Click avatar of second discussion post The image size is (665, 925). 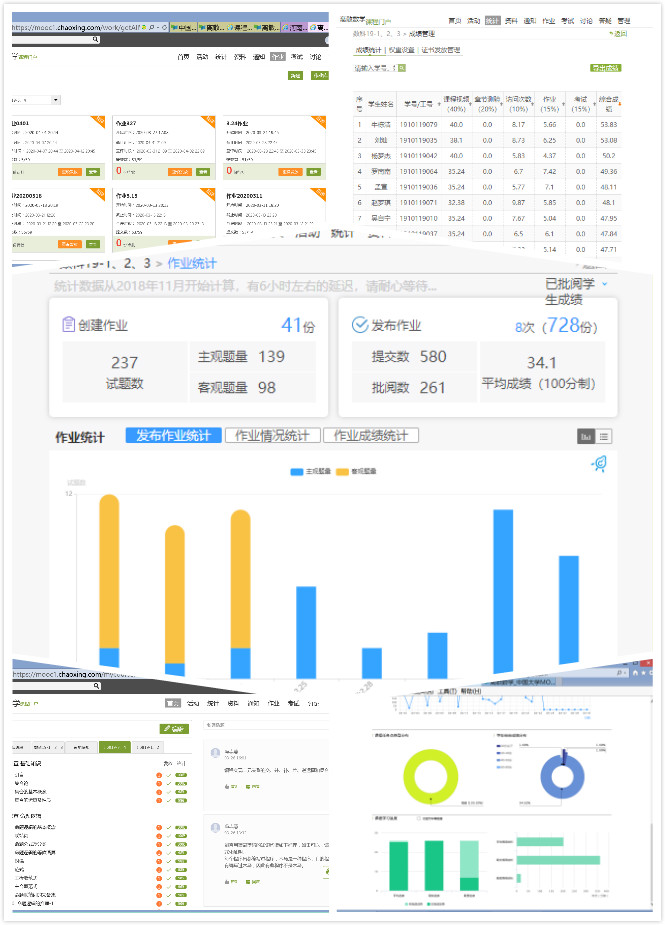tap(212, 826)
